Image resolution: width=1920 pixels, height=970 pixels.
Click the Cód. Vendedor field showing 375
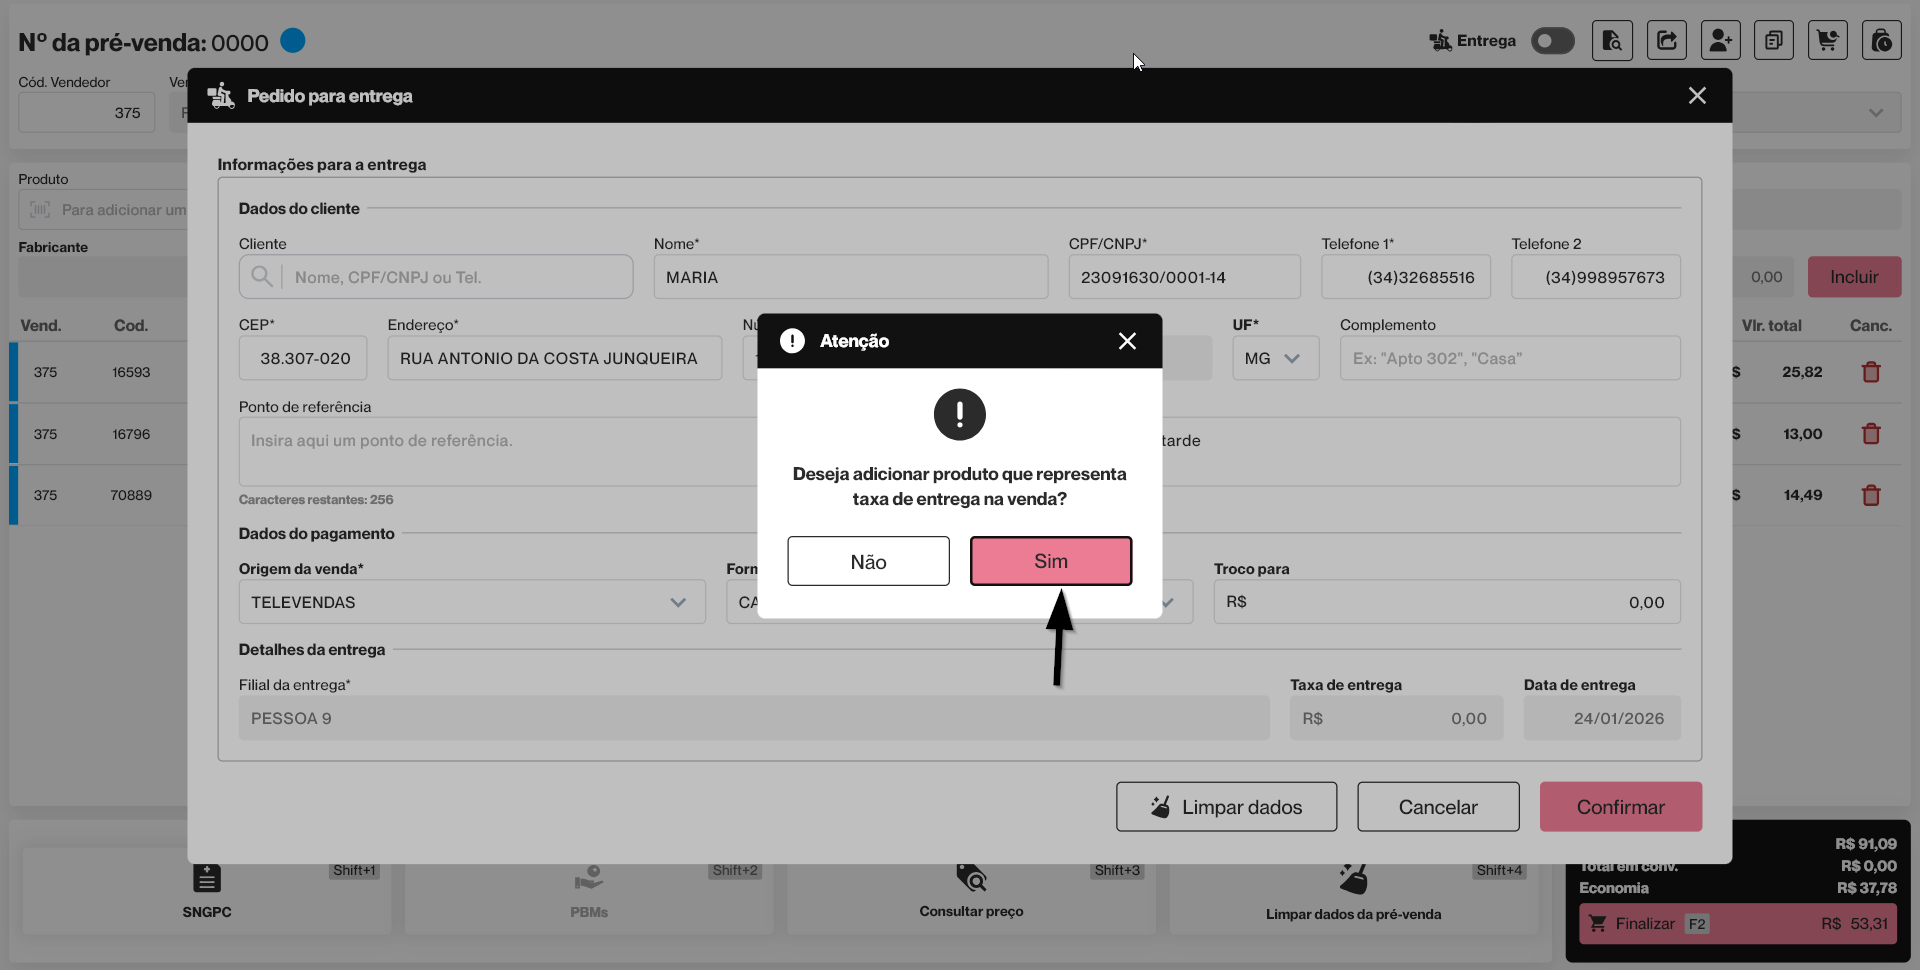coord(88,113)
